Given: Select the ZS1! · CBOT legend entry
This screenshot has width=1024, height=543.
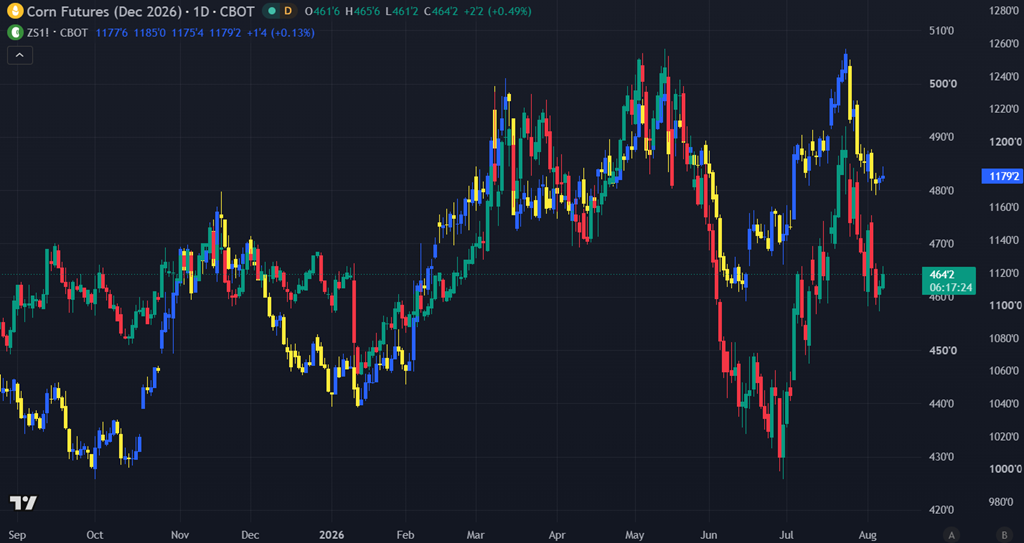Looking at the screenshot, I should tap(56, 32).
